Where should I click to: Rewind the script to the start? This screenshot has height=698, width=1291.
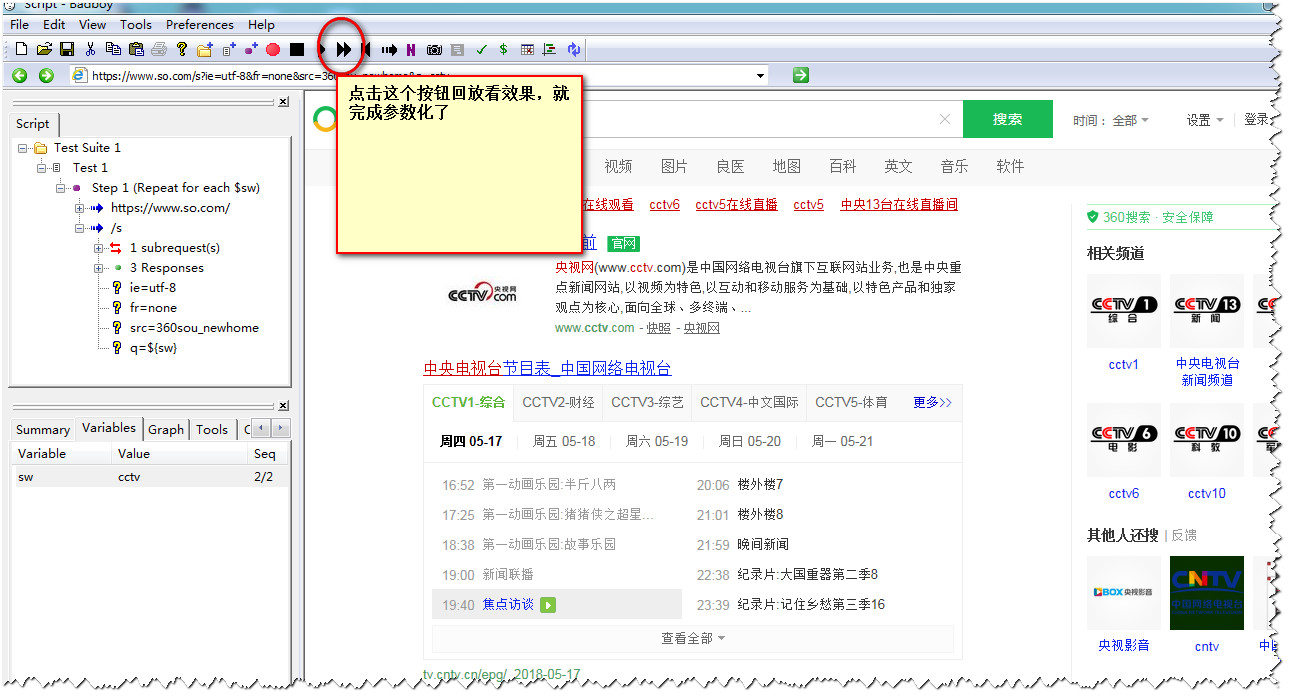pyautogui.click(x=366, y=49)
